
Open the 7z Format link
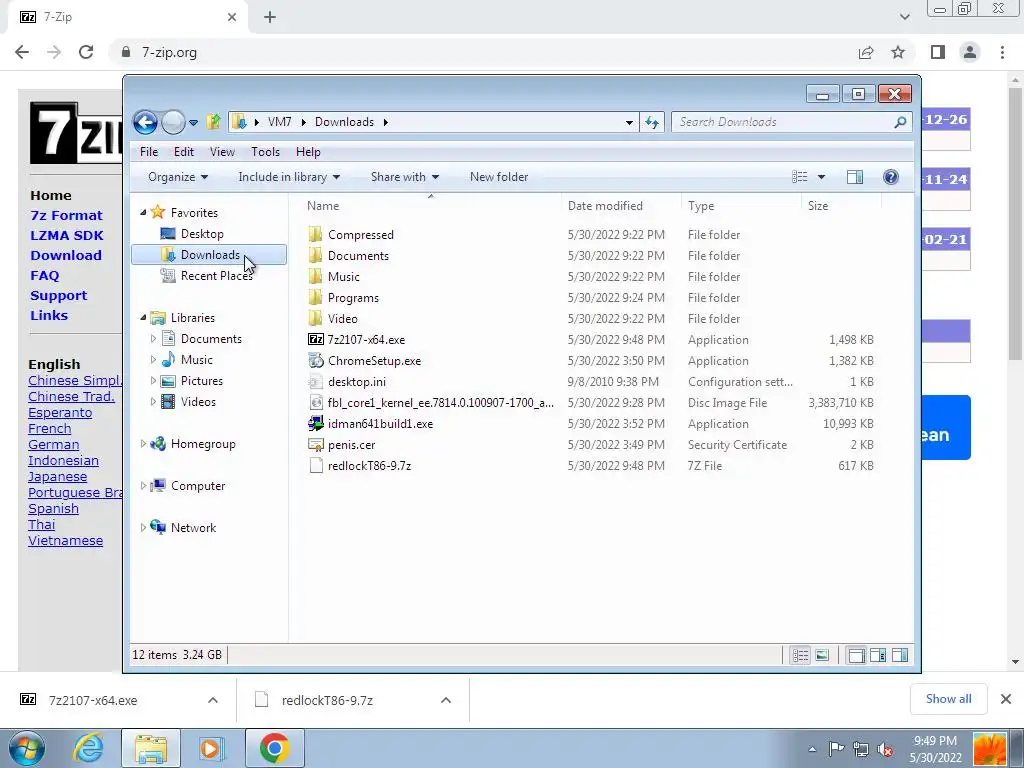[67, 216]
